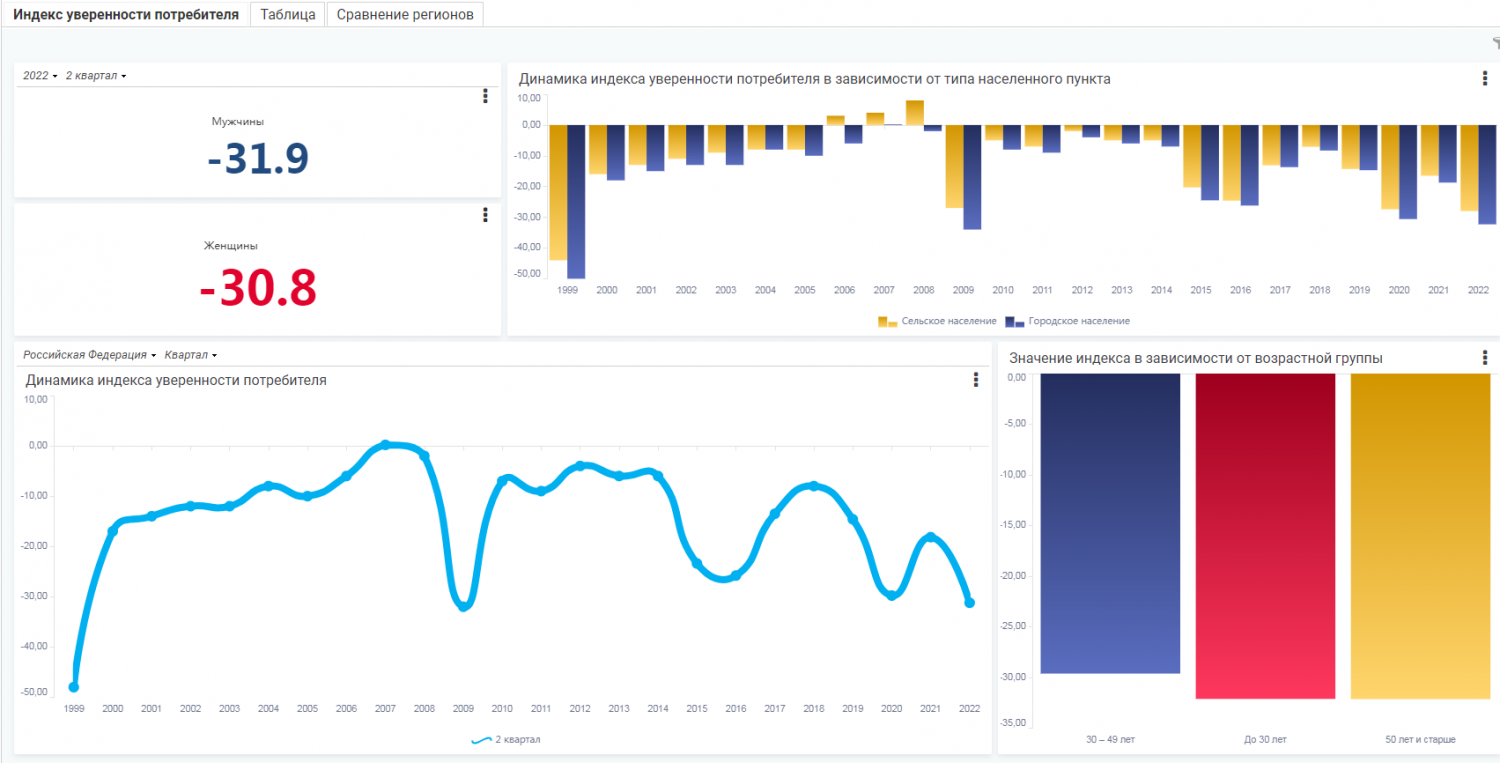The image size is (1500, 763).
Task: Click the blue line icon in the line chart legend
Action: tap(481, 740)
